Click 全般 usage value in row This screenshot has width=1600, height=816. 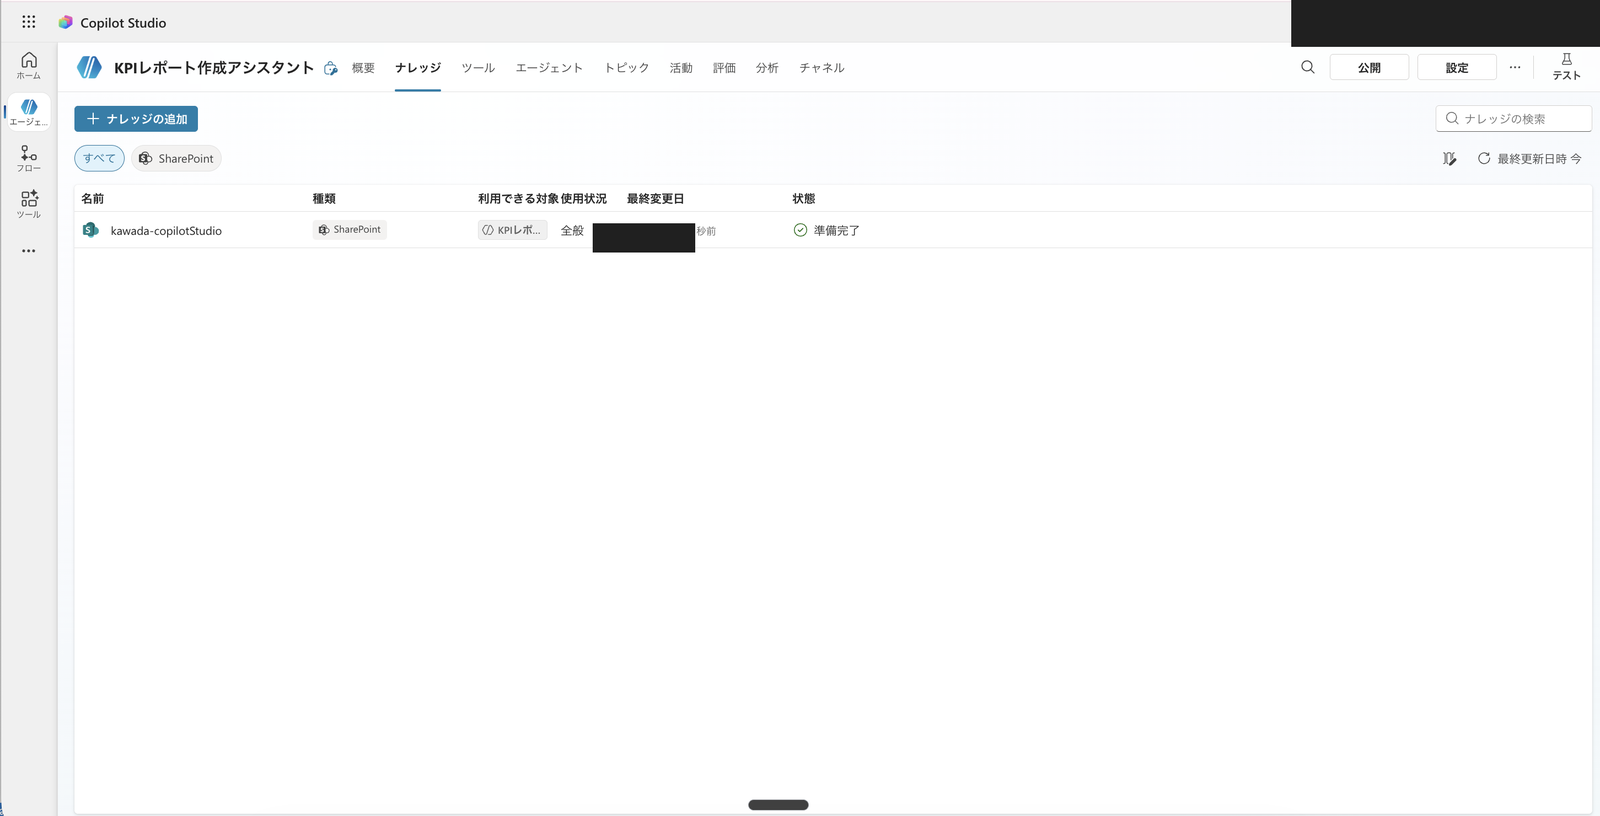[572, 231]
